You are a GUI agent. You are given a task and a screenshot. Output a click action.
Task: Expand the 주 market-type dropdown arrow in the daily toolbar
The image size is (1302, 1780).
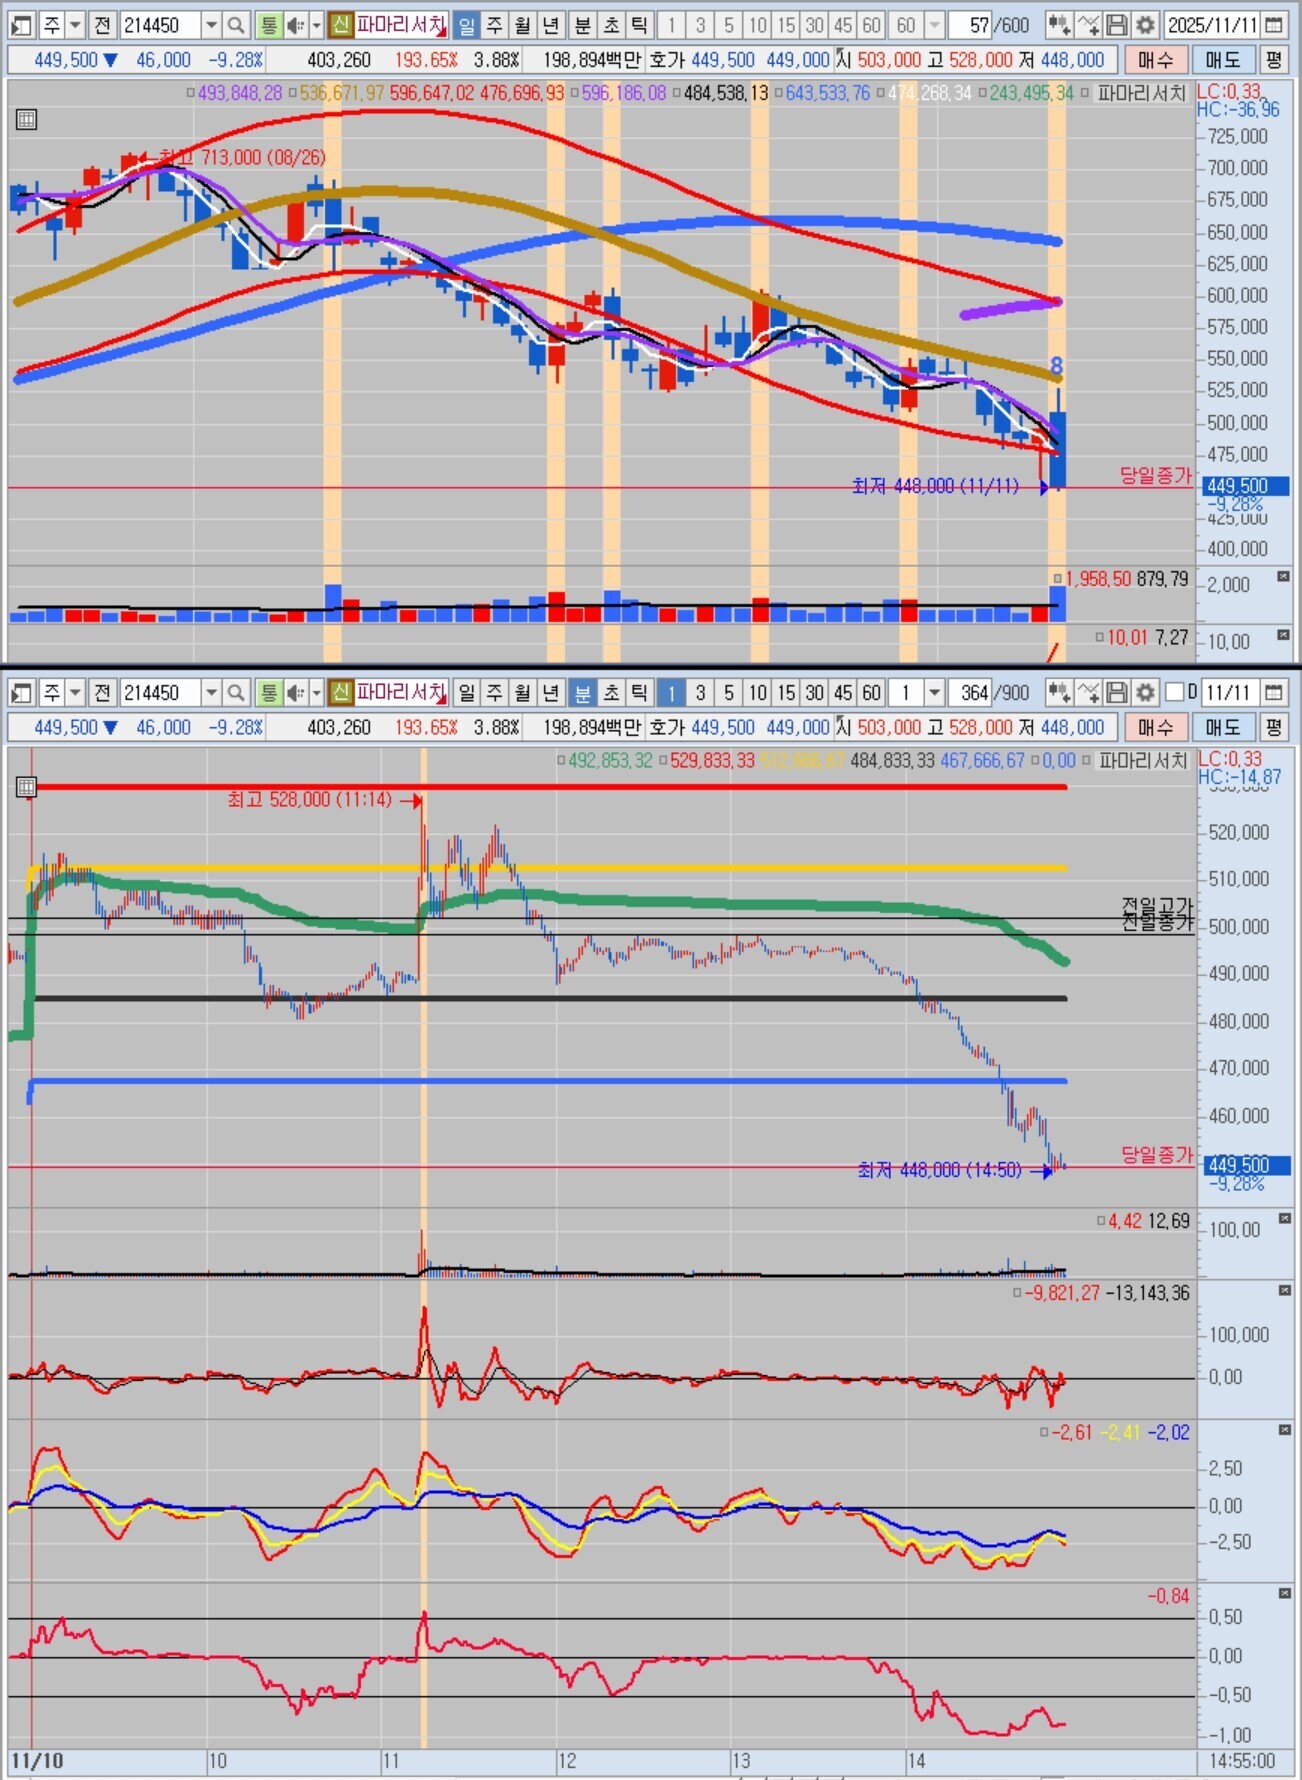point(75,25)
